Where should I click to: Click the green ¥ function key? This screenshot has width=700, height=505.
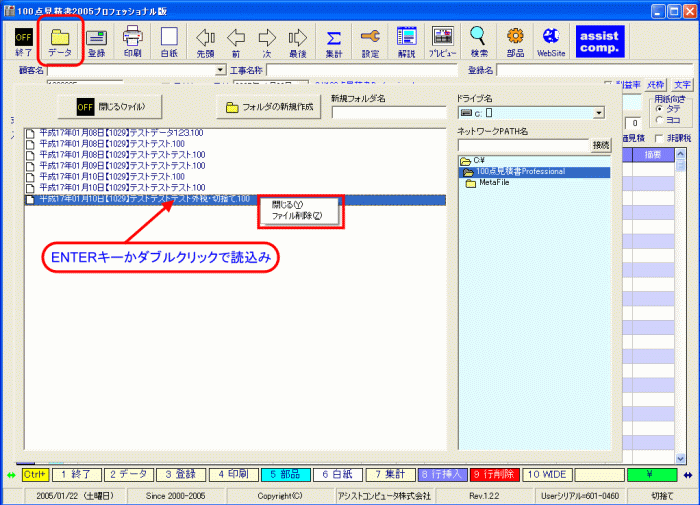coord(652,475)
